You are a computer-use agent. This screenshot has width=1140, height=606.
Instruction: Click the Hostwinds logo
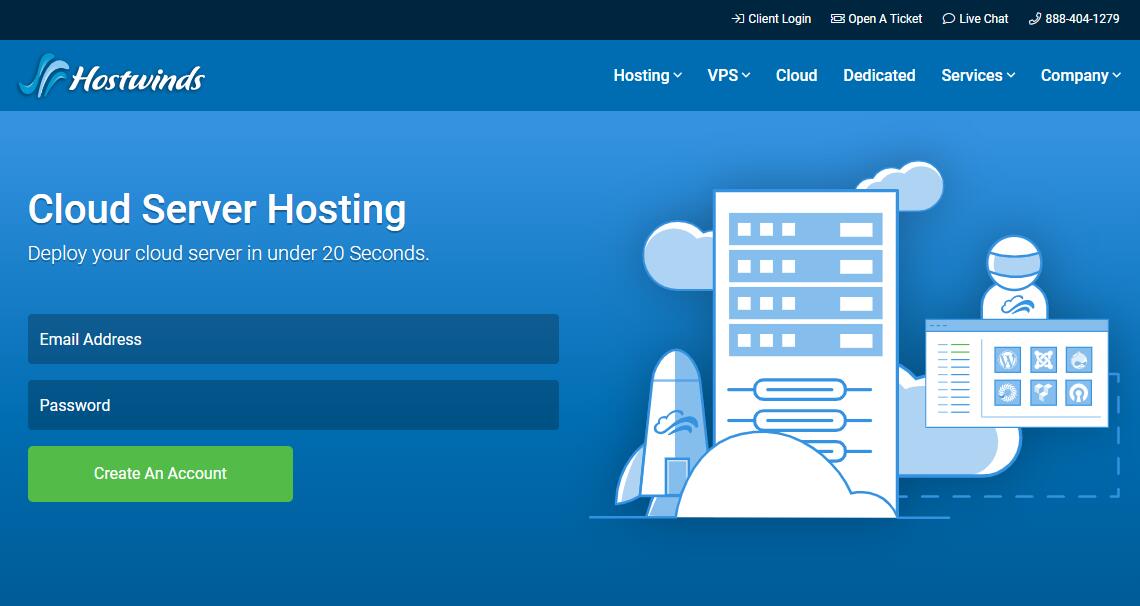tap(110, 75)
